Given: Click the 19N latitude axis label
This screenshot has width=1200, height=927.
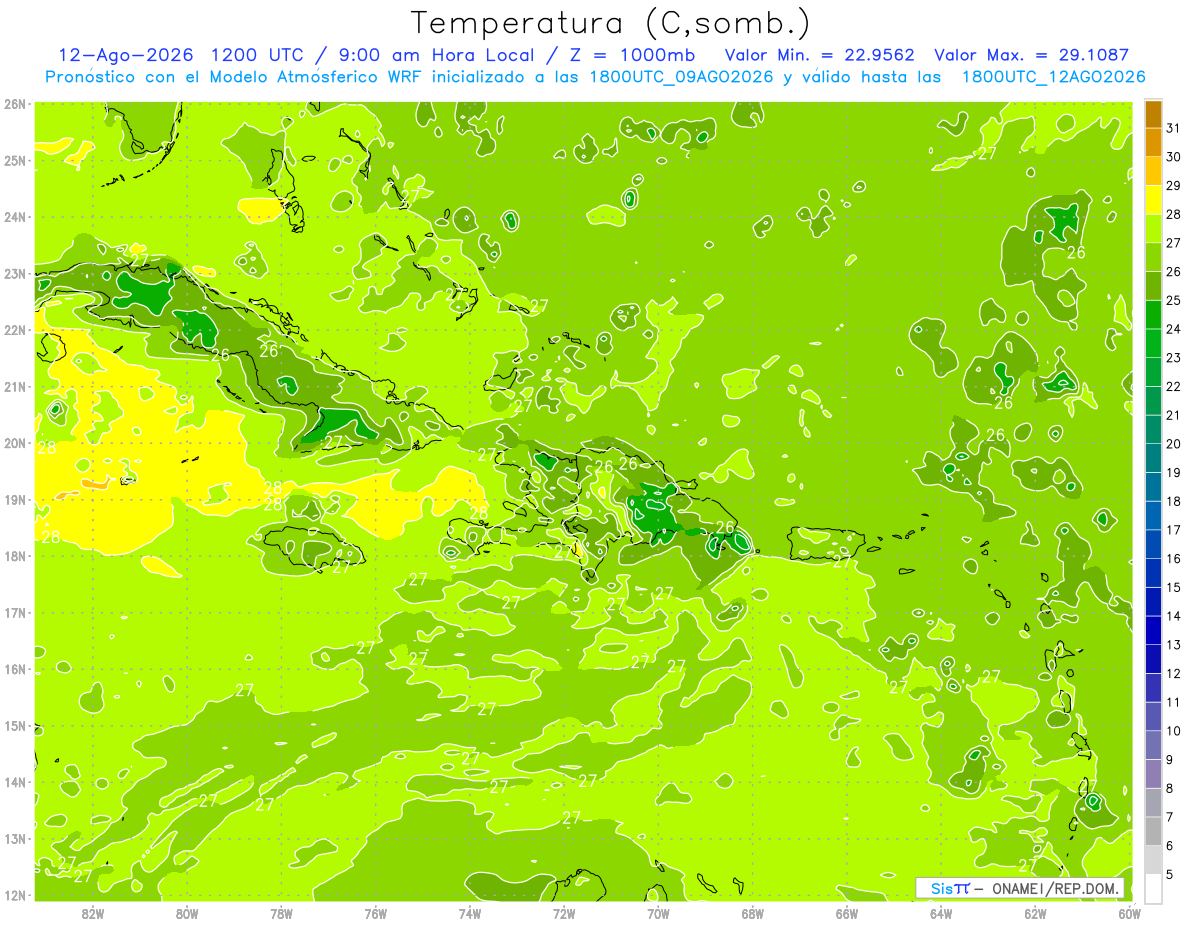Looking at the screenshot, I should click(15, 499).
